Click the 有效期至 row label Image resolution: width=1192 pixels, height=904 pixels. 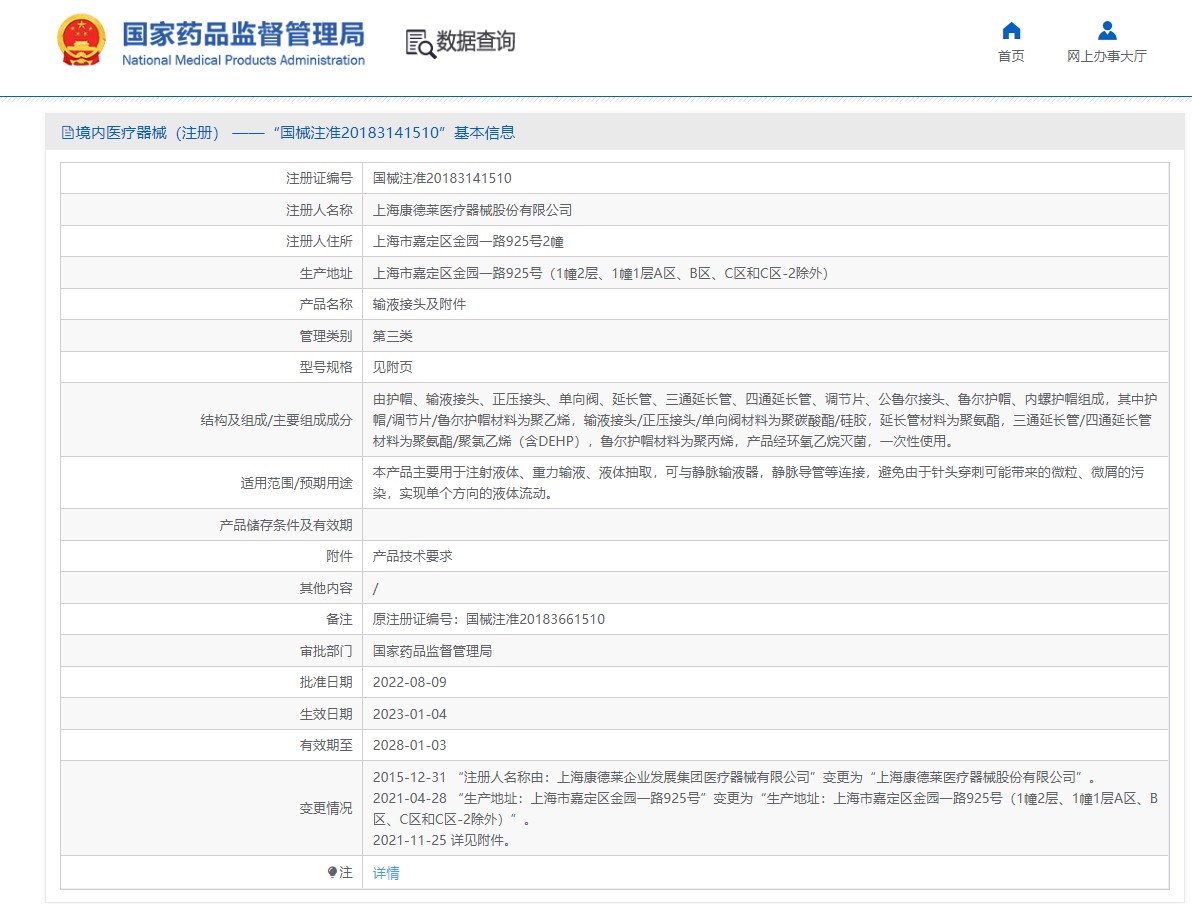326,746
